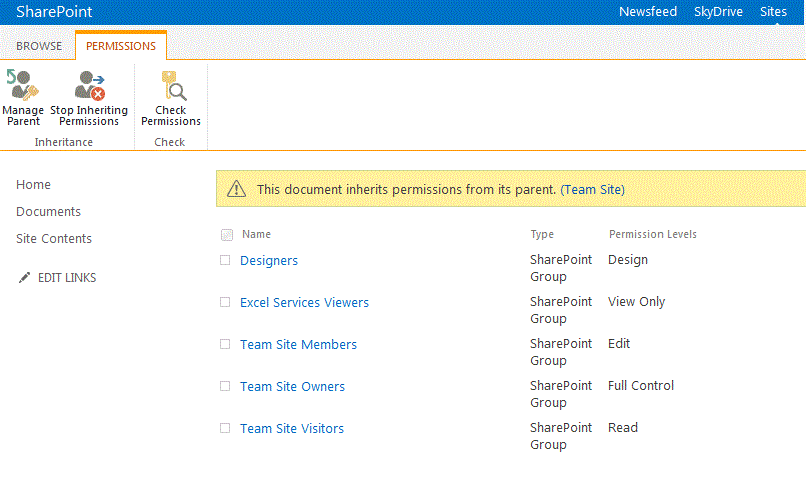
Task: Go to Home in the left navigation
Action: (33, 185)
